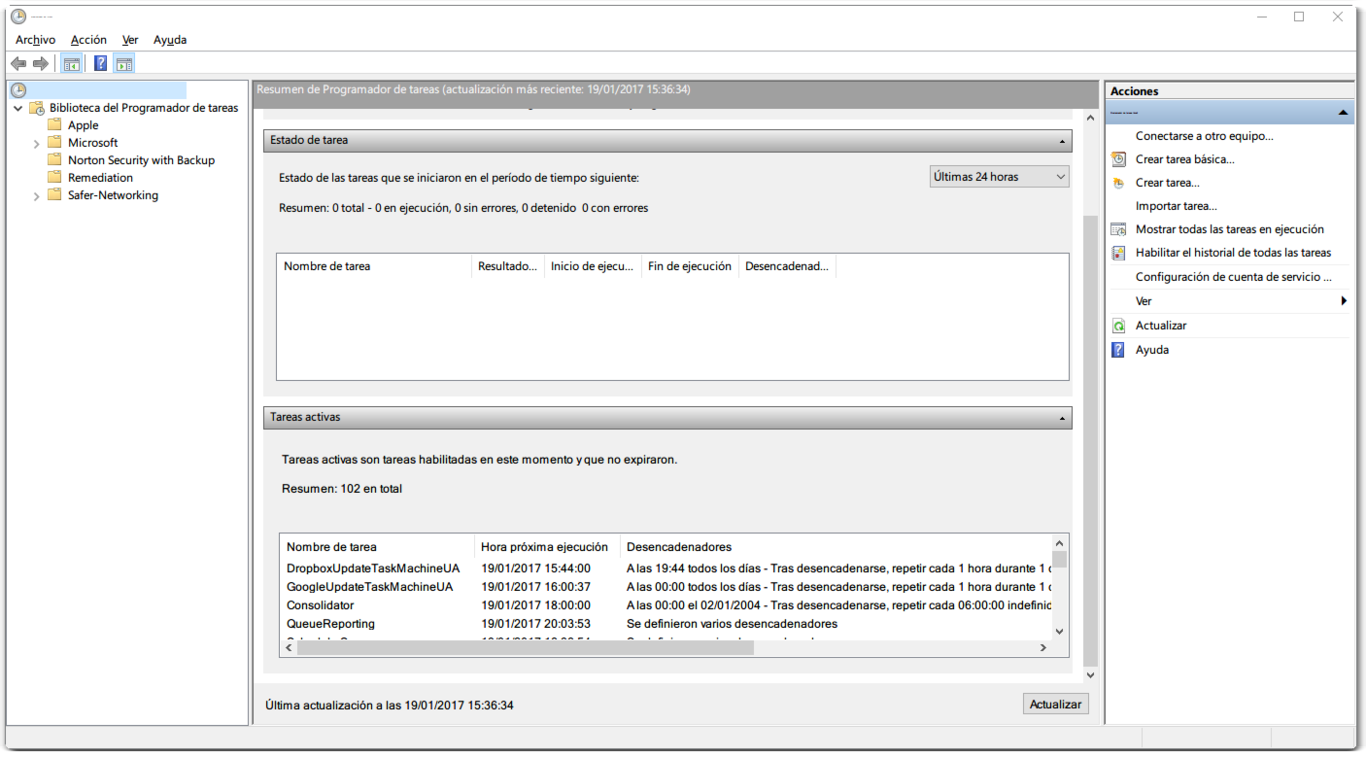Open the Archivo menu

[35, 40]
